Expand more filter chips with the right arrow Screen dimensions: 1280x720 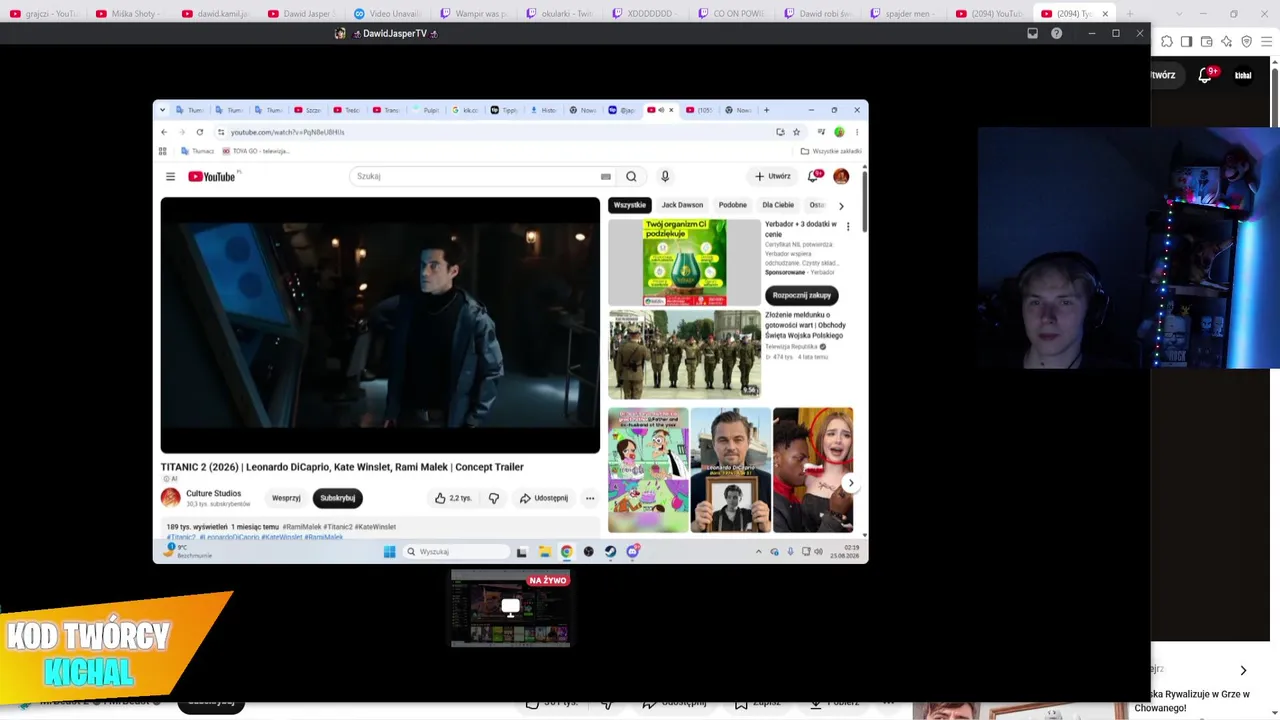pyautogui.click(x=841, y=205)
